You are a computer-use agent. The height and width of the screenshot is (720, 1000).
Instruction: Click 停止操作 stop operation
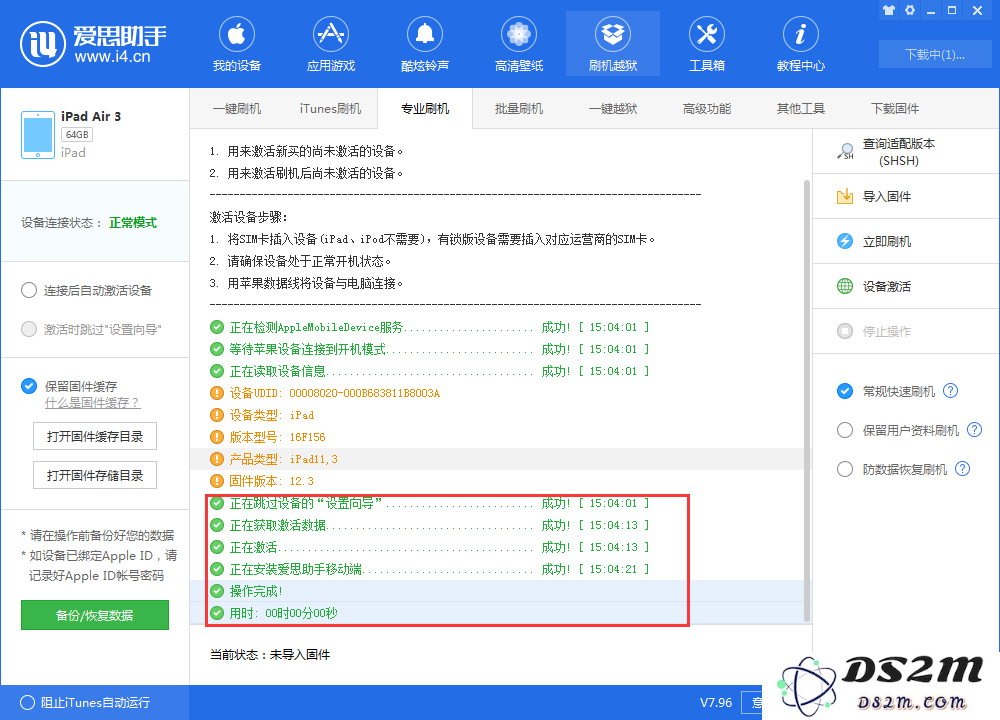pos(905,331)
